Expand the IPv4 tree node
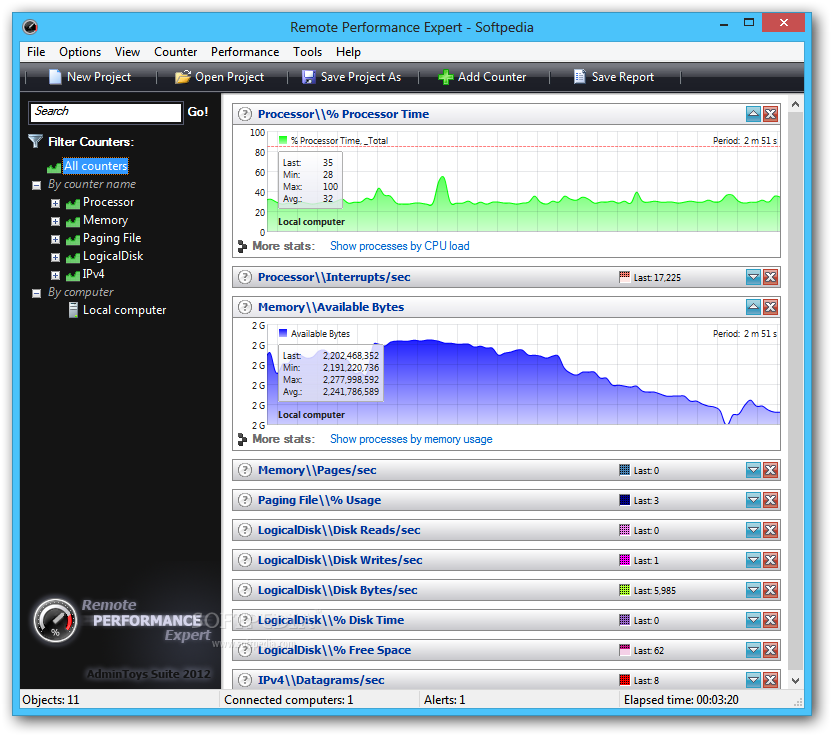The height and width of the screenshot is (736, 832). [x=55, y=275]
